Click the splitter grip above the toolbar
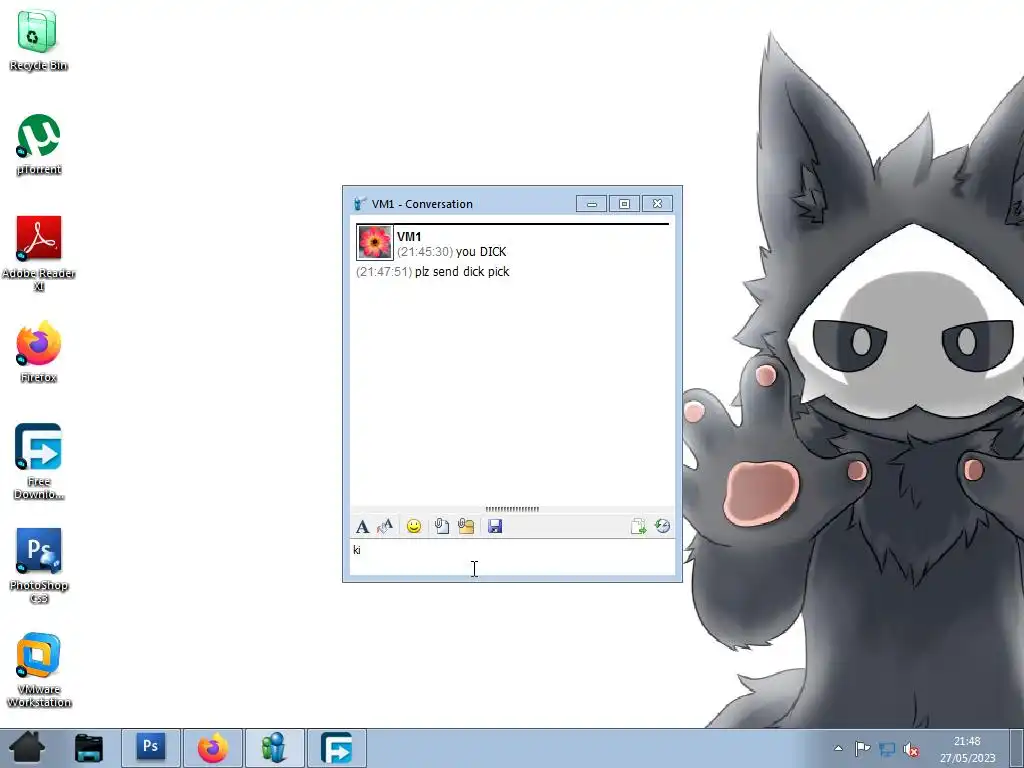The width and height of the screenshot is (1024, 768). pyautogui.click(x=512, y=509)
